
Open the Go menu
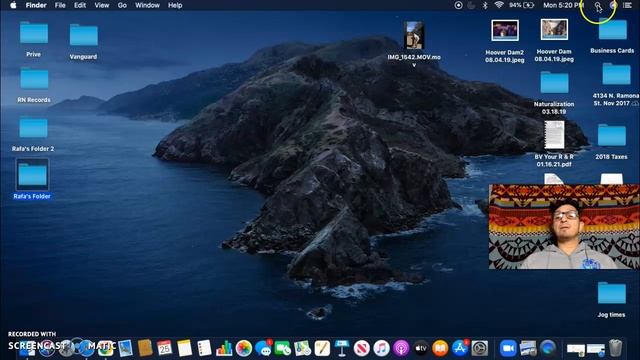[x=122, y=5]
